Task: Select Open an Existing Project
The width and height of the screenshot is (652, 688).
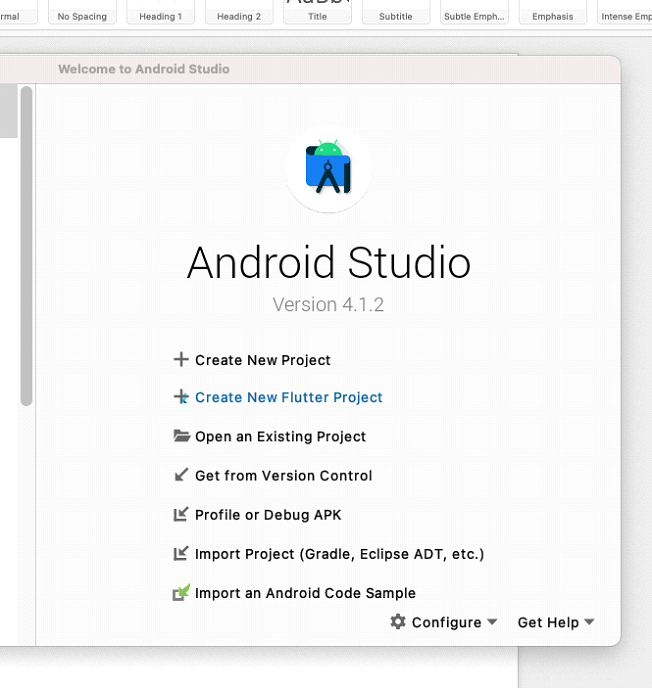Action: click(x=280, y=437)
